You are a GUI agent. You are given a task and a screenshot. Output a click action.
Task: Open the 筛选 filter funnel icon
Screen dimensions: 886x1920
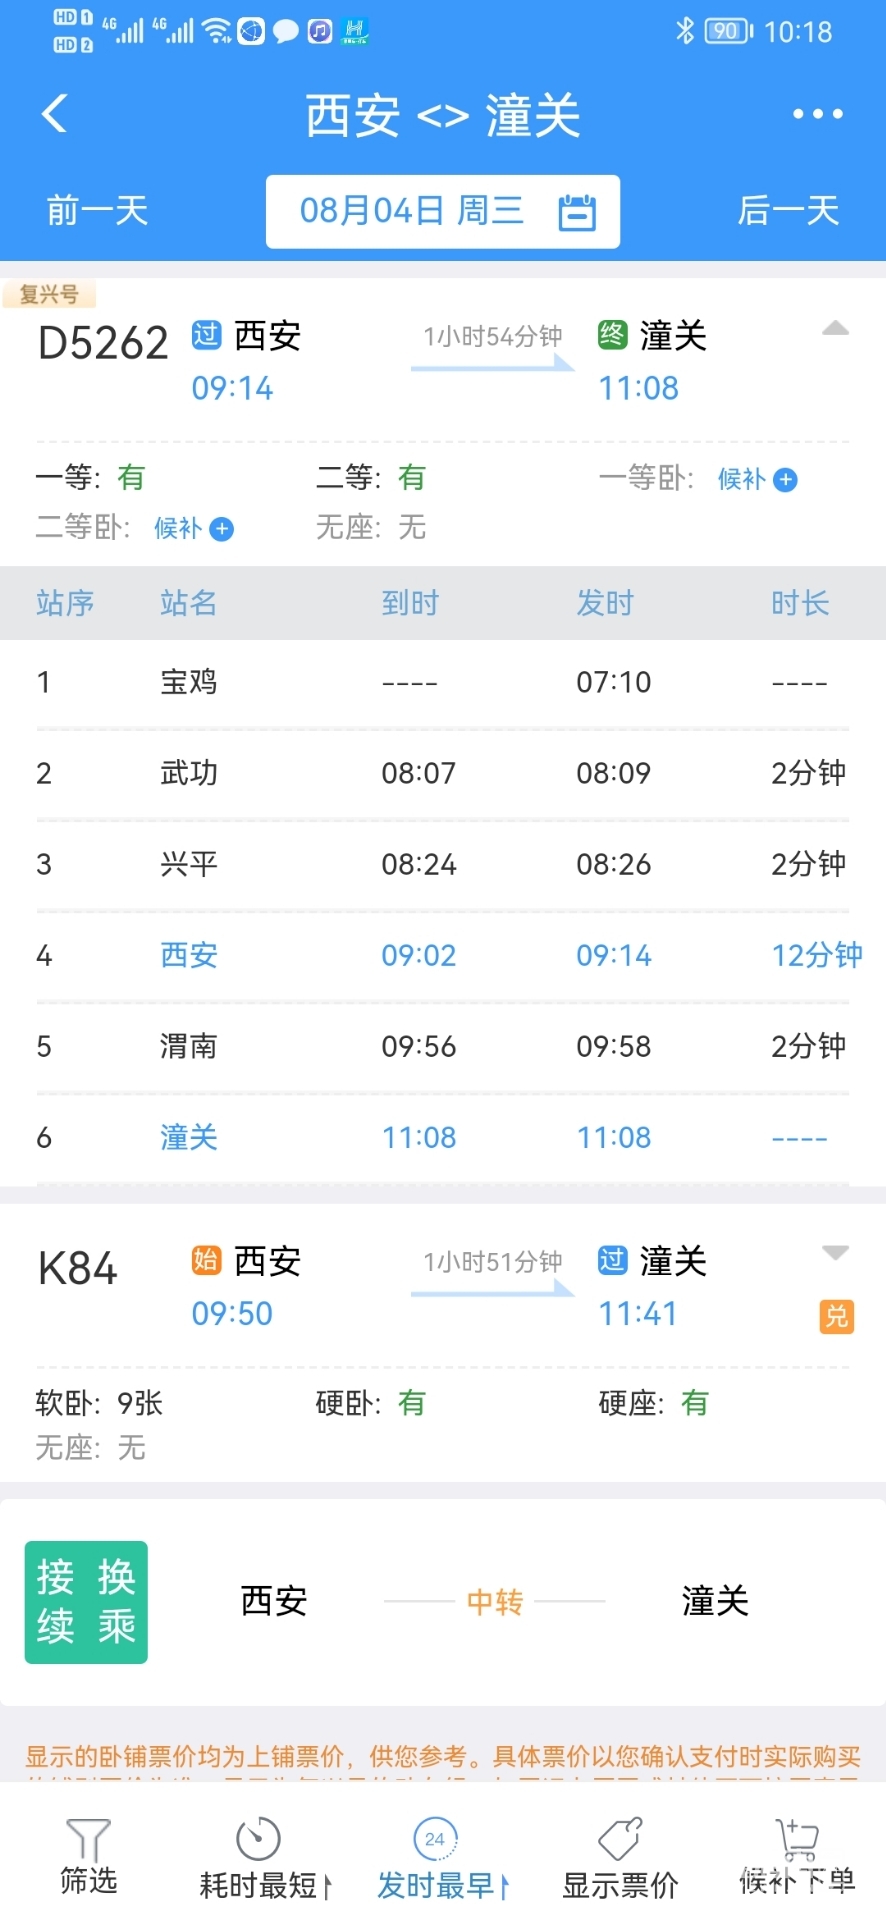(x=88, y=1838)
